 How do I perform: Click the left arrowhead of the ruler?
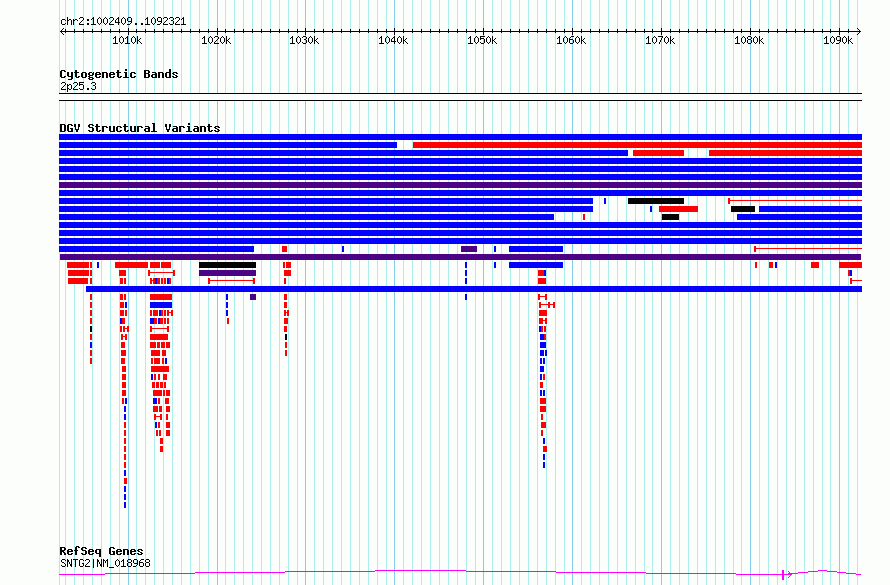click(62, 31)
